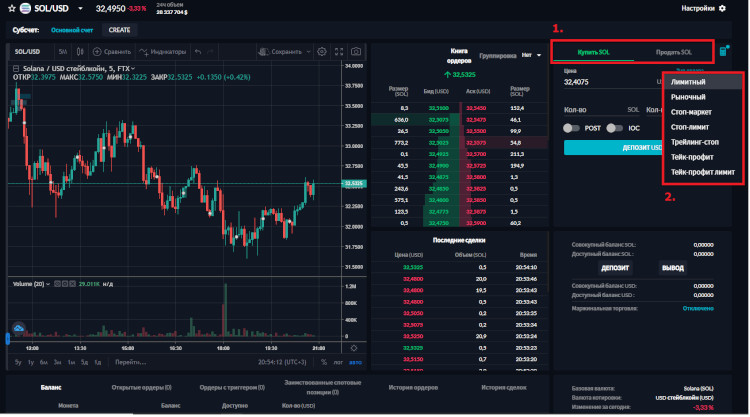
Task: Open chart settings gear in chart toolbar
Action: point(322,51)
